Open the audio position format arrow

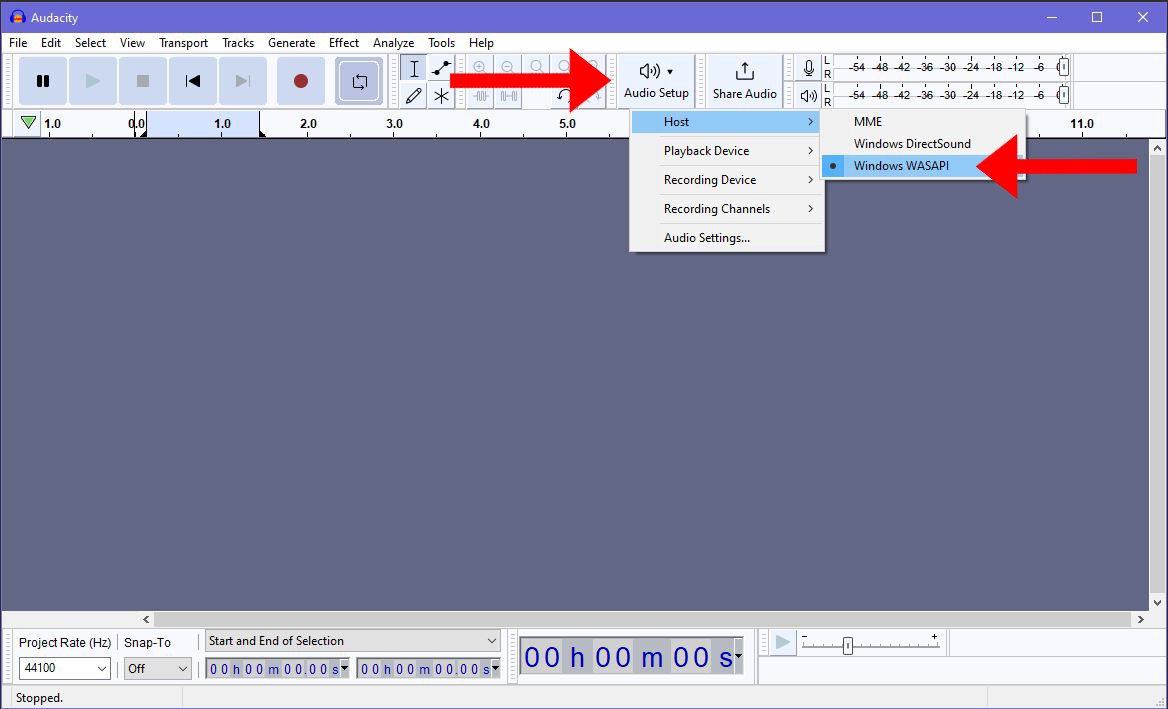click(x=738, y=656)
